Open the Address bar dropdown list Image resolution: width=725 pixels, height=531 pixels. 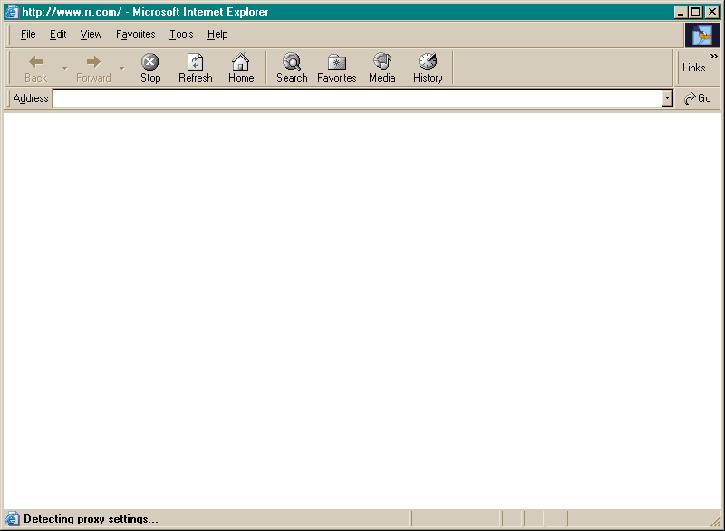tap(667, 99)
